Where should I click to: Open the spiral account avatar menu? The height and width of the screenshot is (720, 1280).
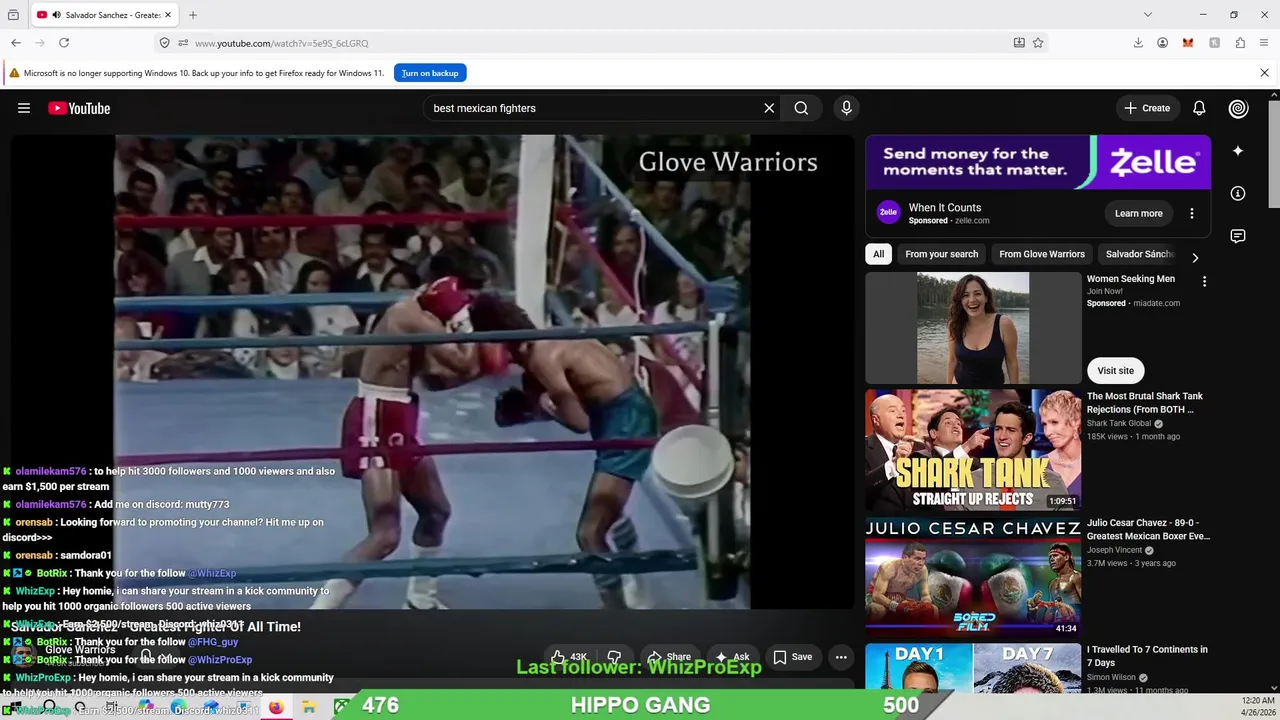1238,108
